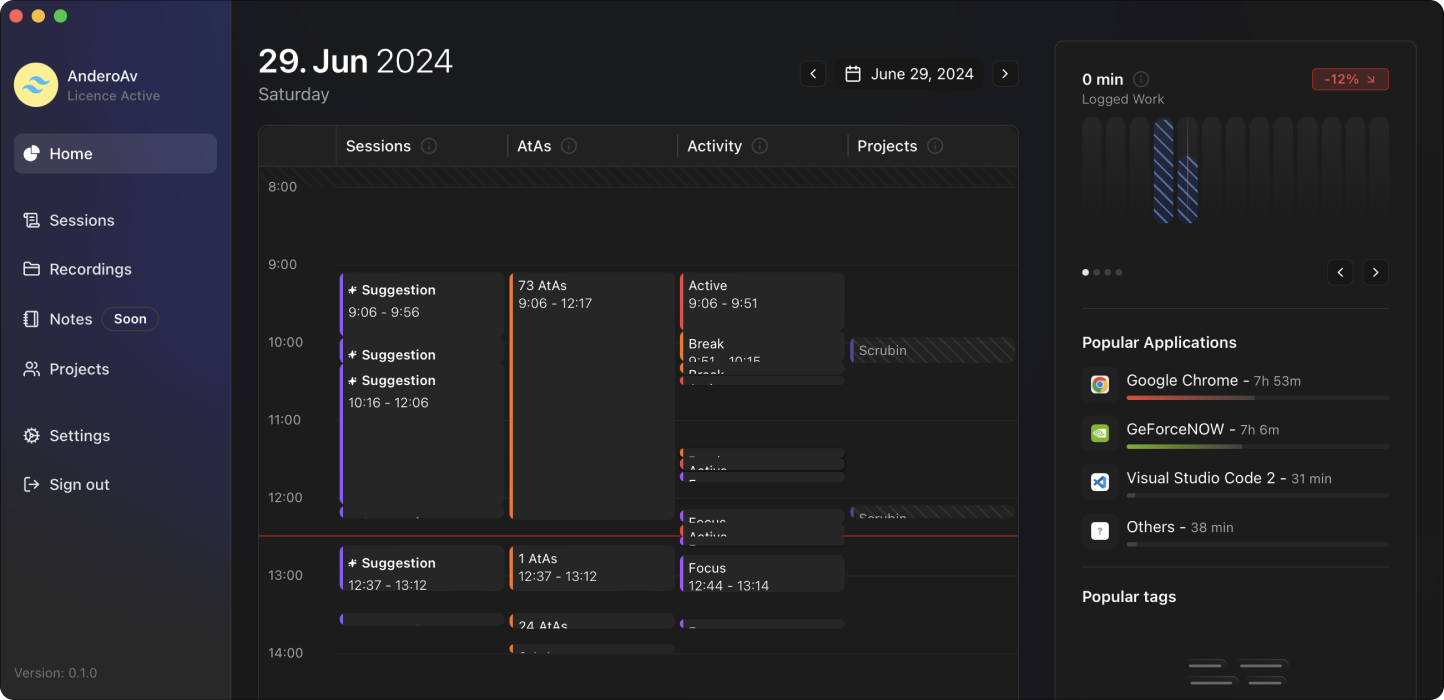Go to the next day arrow

(x=1006, y=74)
